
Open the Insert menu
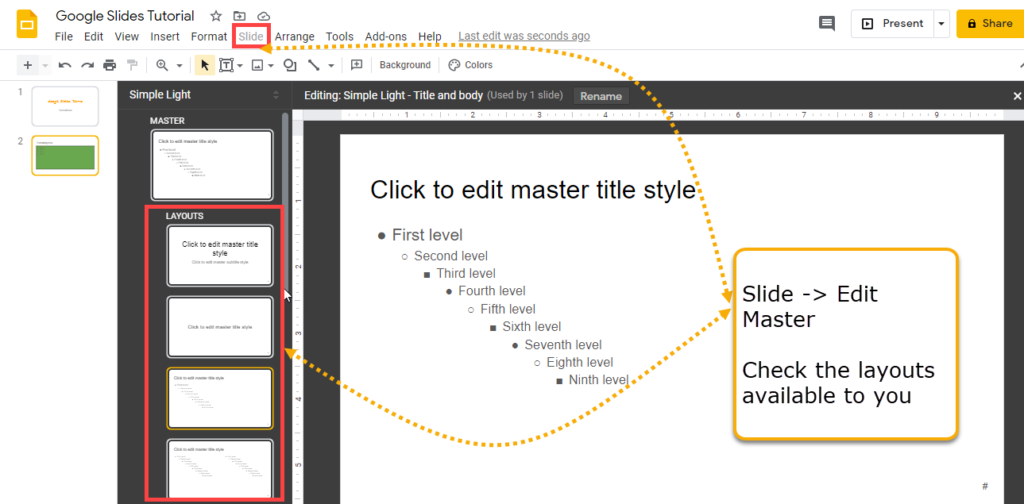(x=165, y=37)
